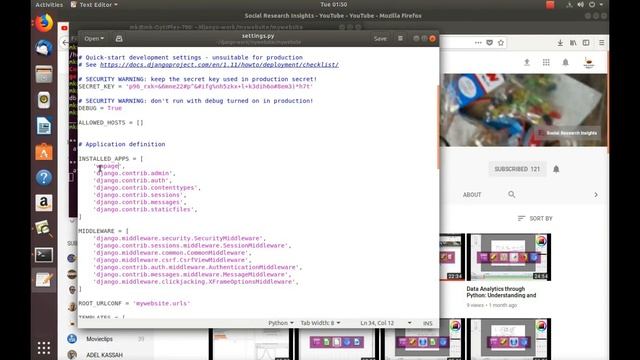
Task: Click the line 'ROOT_URLCONF = mywebsite.urls'
Action: pos(134,303)
